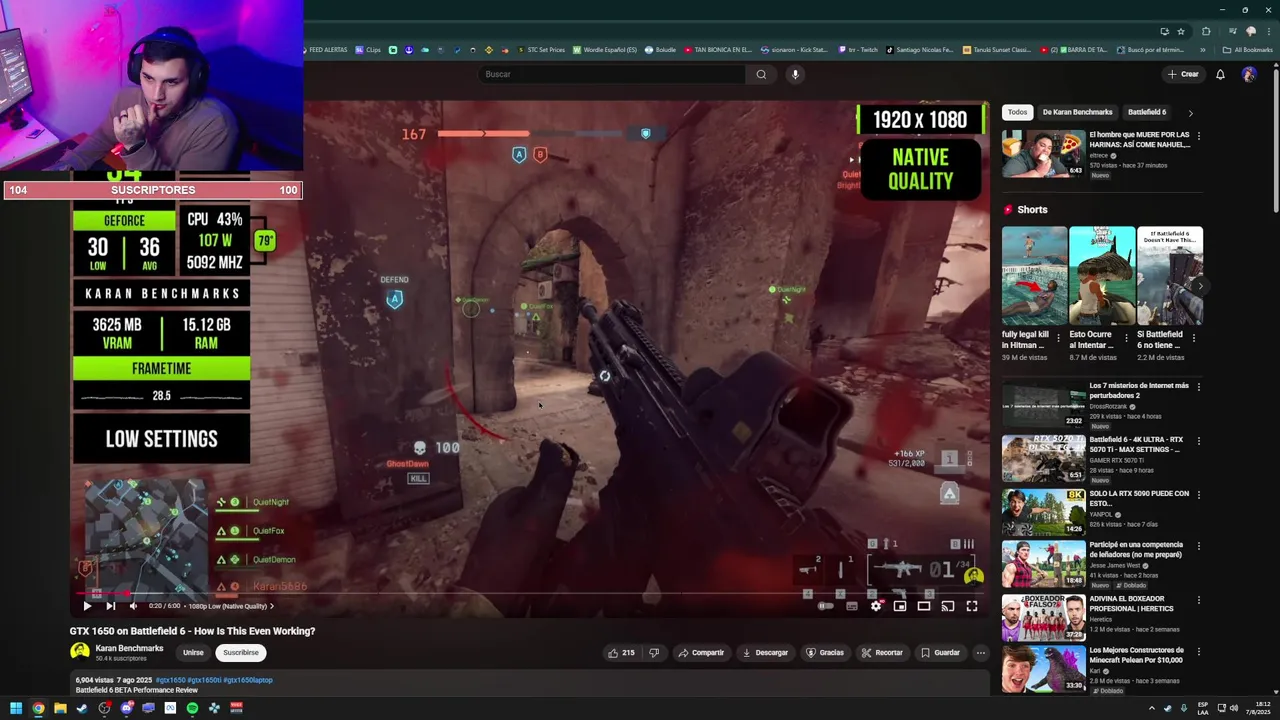Select the De Karan Benchmarks chip
Screen dimensions: 1280x720
tap(1077, 112)
